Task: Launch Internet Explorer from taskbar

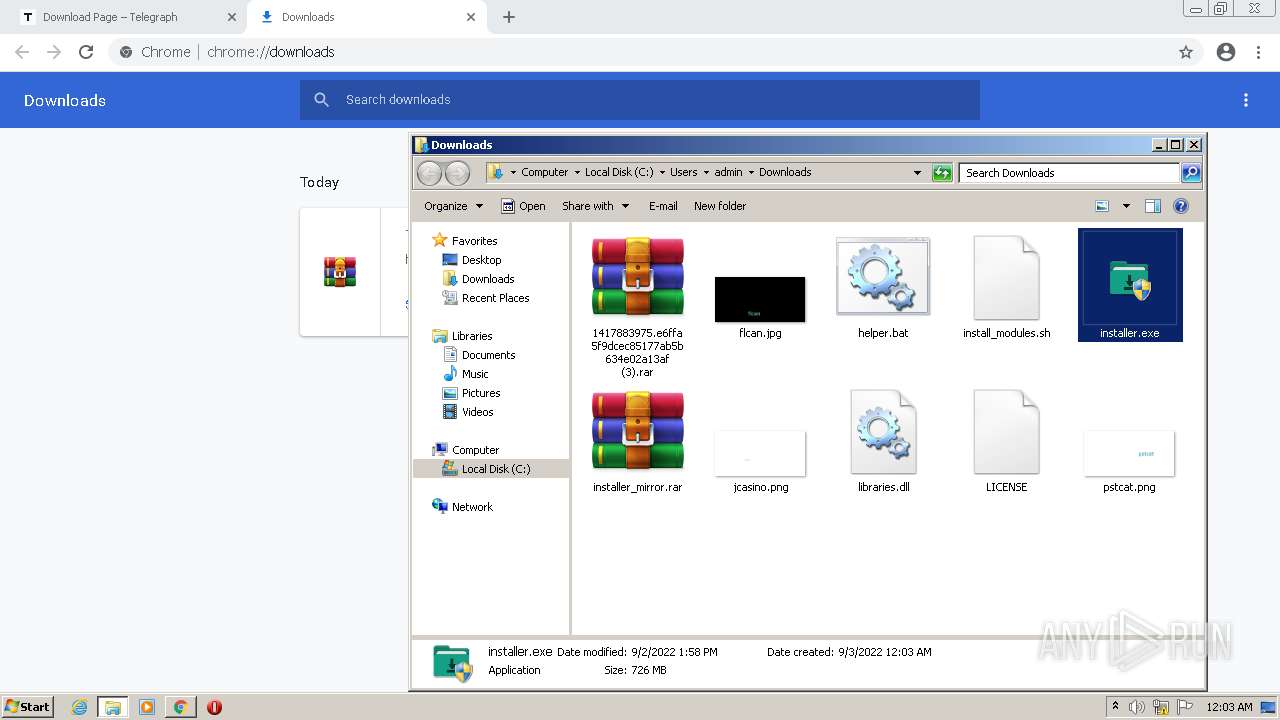Action: tap(80, 707)
